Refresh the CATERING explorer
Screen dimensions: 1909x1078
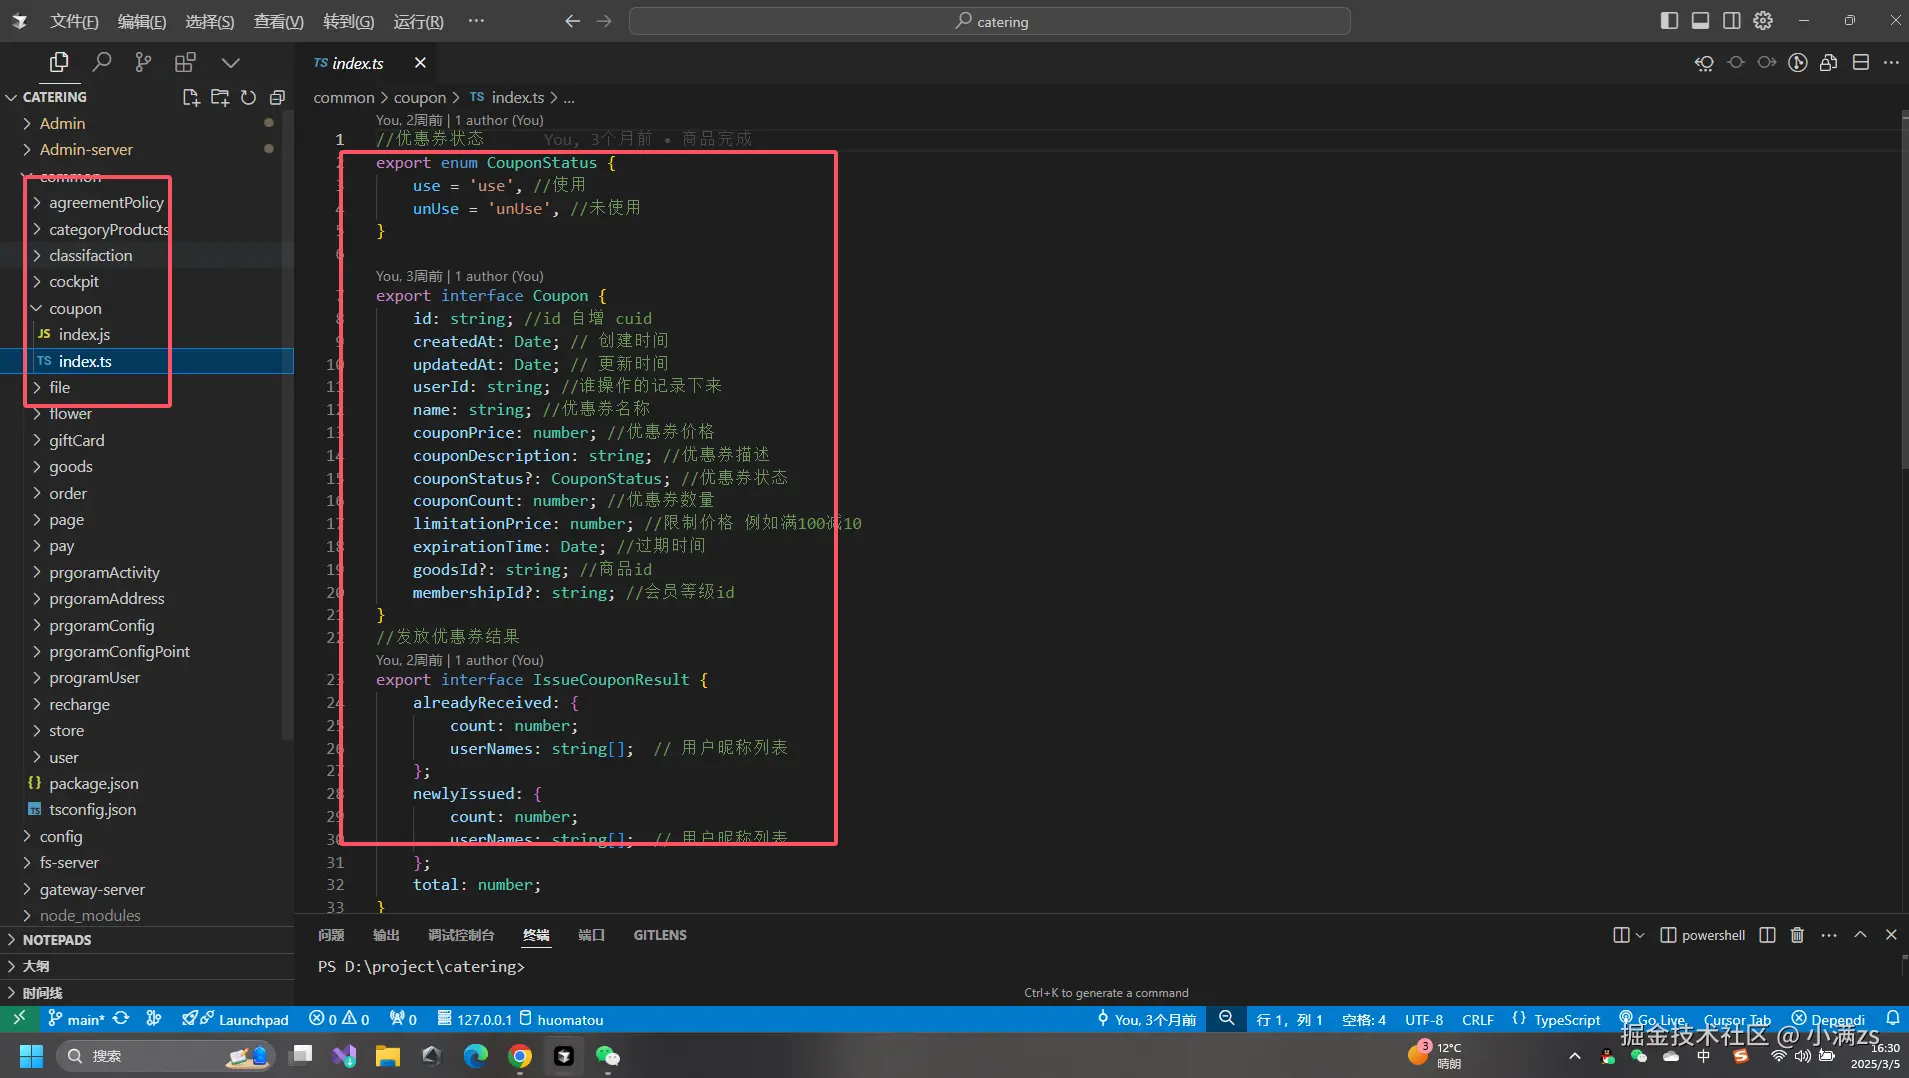pyautogui.click(x=248, y=97)
